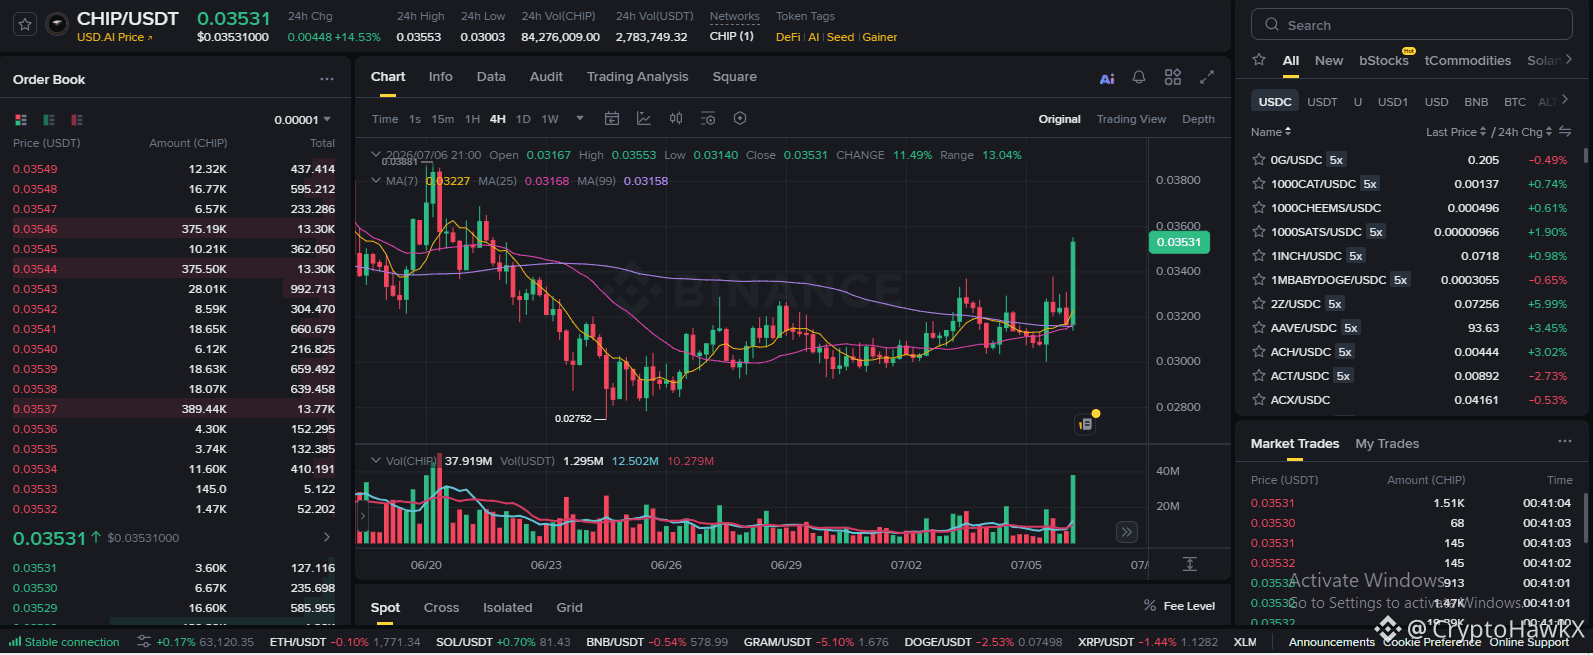The height and width of the screenshot is (655, 1593).
Task: Open Fee Level percent icon
Action: point(1150,606)
